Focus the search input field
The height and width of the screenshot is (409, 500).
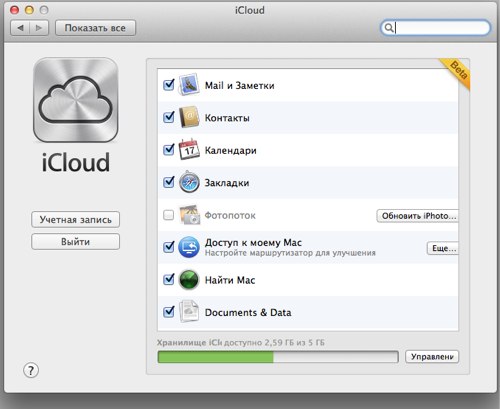(435, 28)
